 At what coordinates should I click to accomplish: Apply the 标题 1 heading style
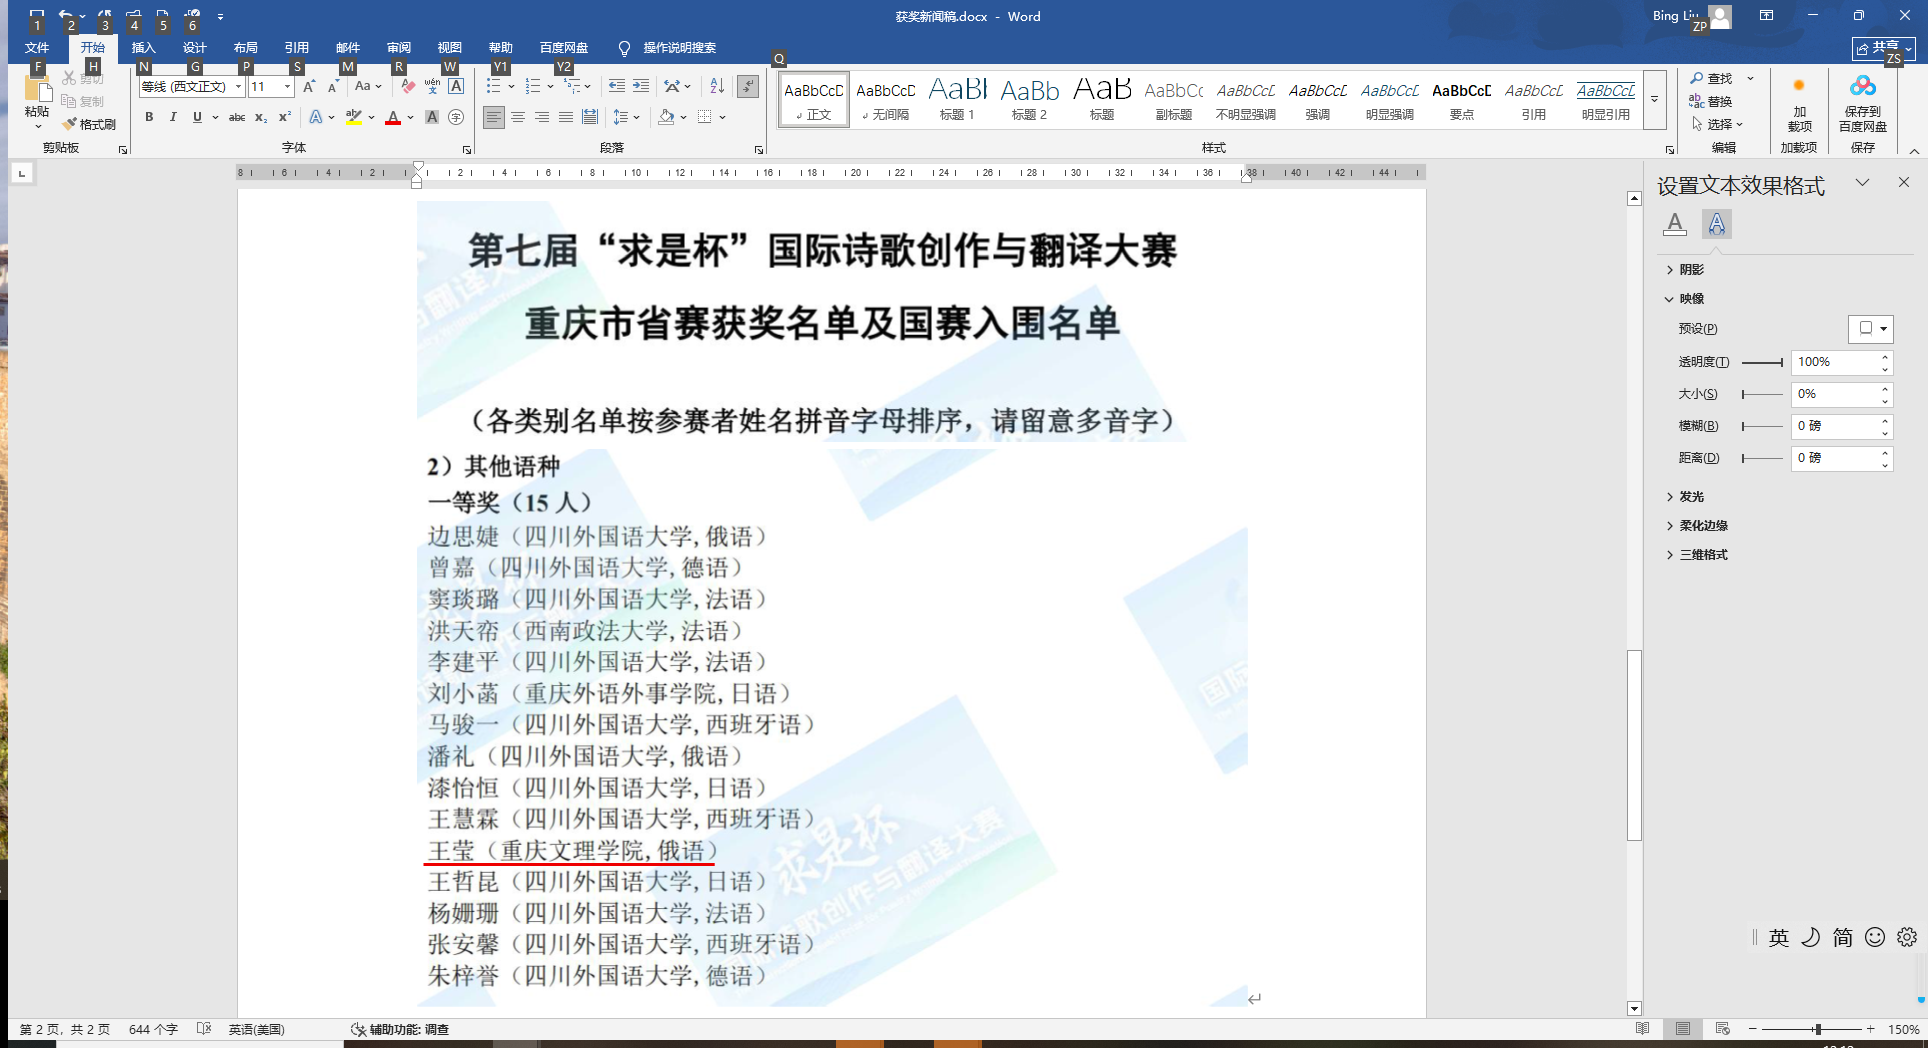(x=957, y=100)
